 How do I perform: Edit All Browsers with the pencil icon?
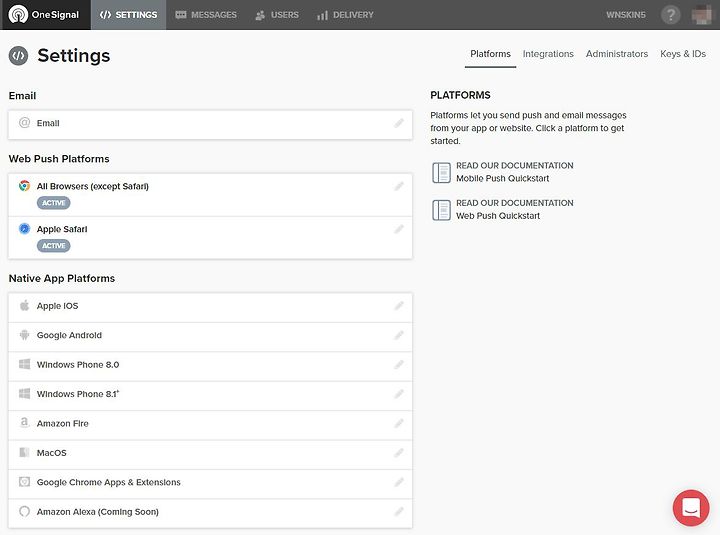coord(399,186)
